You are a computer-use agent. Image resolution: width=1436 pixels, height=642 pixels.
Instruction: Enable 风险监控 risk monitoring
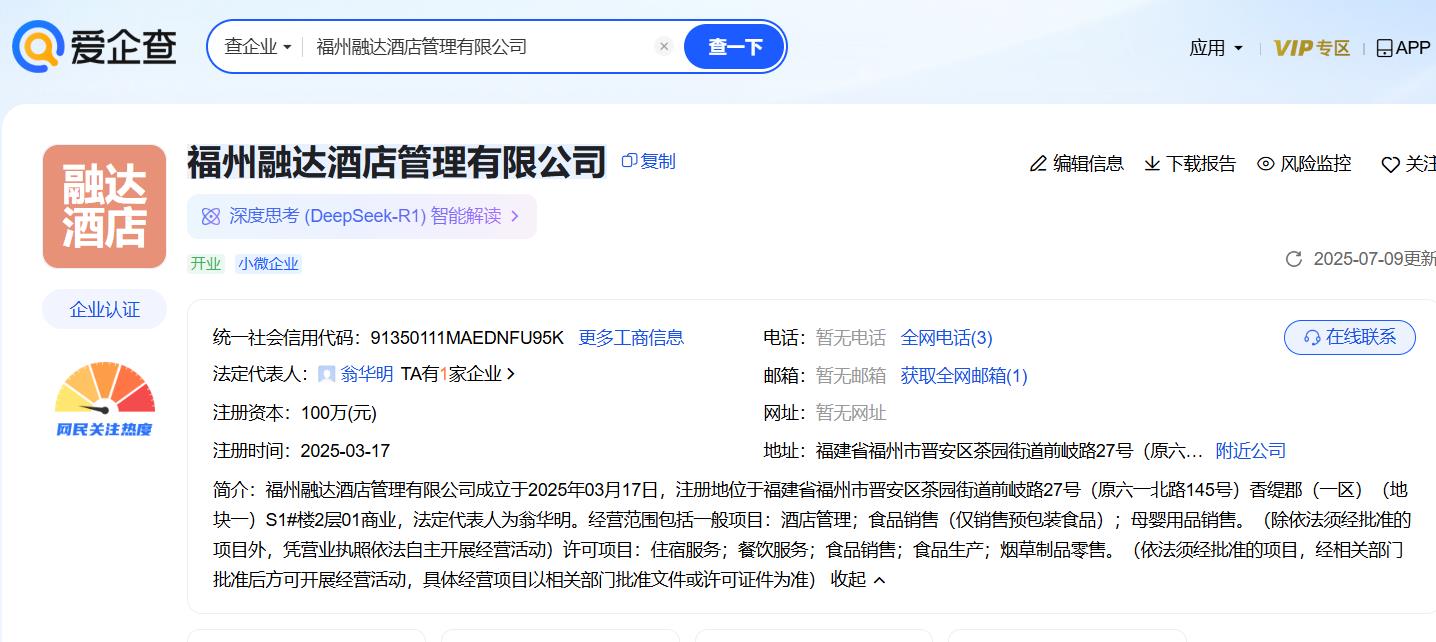[x=1304, y=163]
